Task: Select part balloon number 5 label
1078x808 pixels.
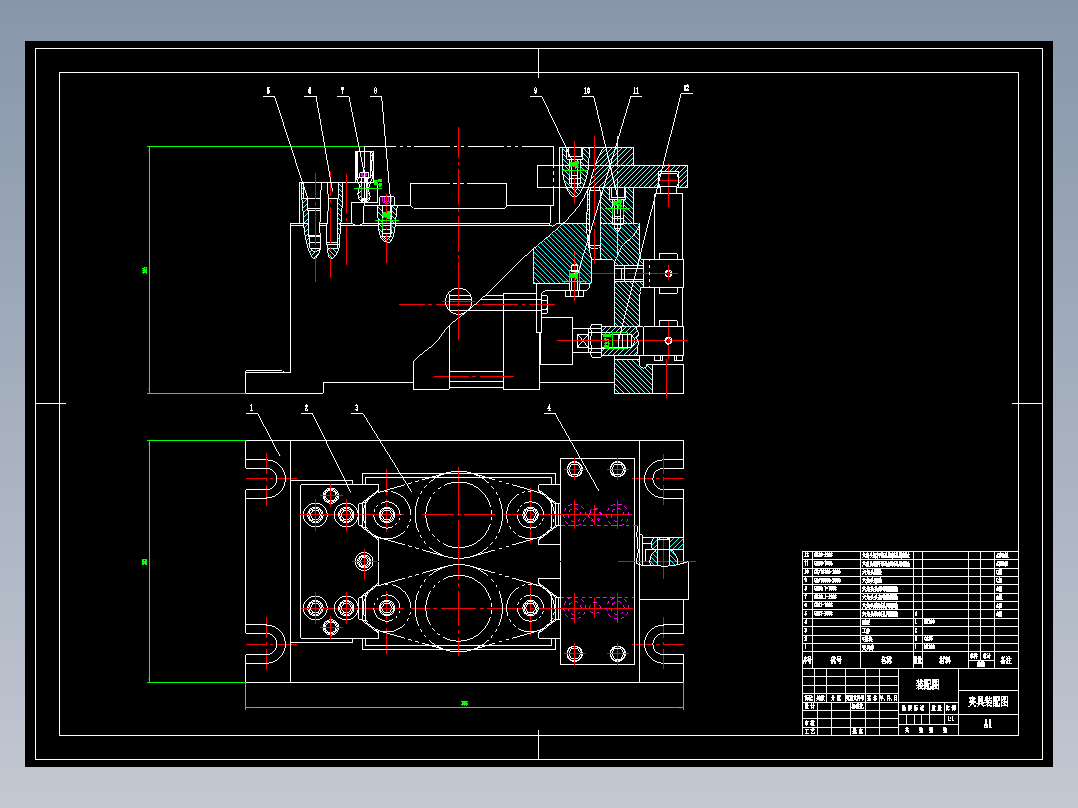Action: (269, 91)
